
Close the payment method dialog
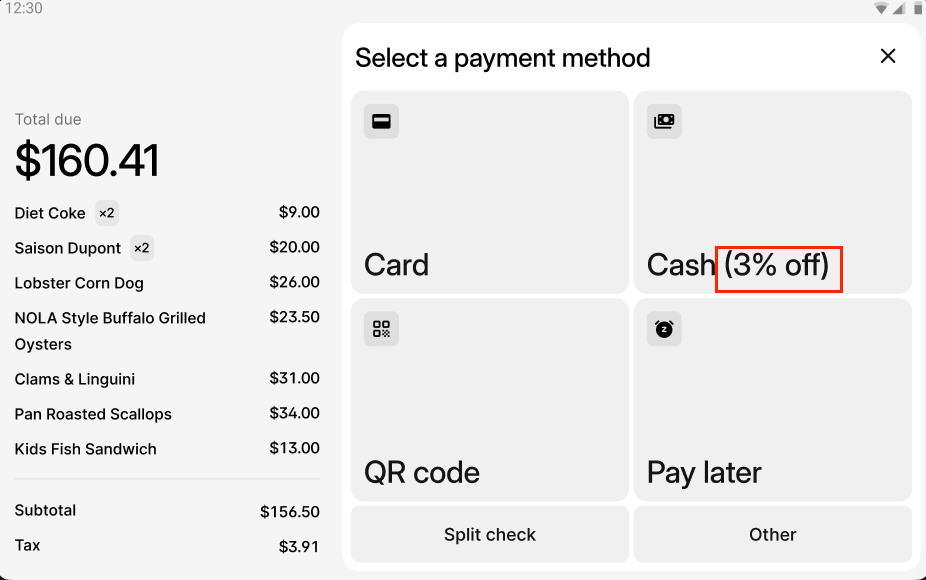coord(888,57)
